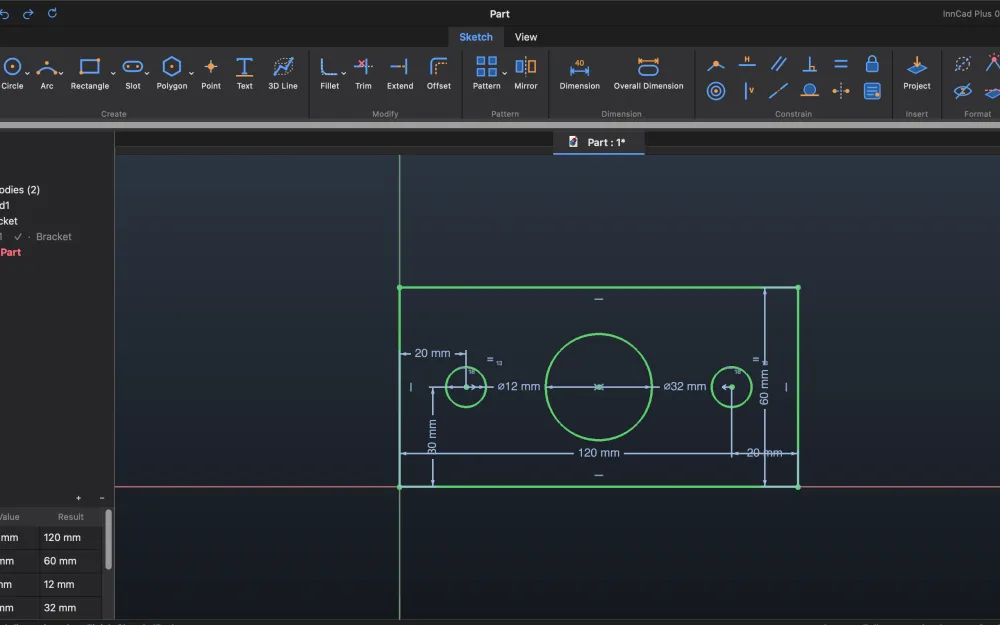The image size is (1000, 625).
Task: Select the Circle tool
Action: 12,73
